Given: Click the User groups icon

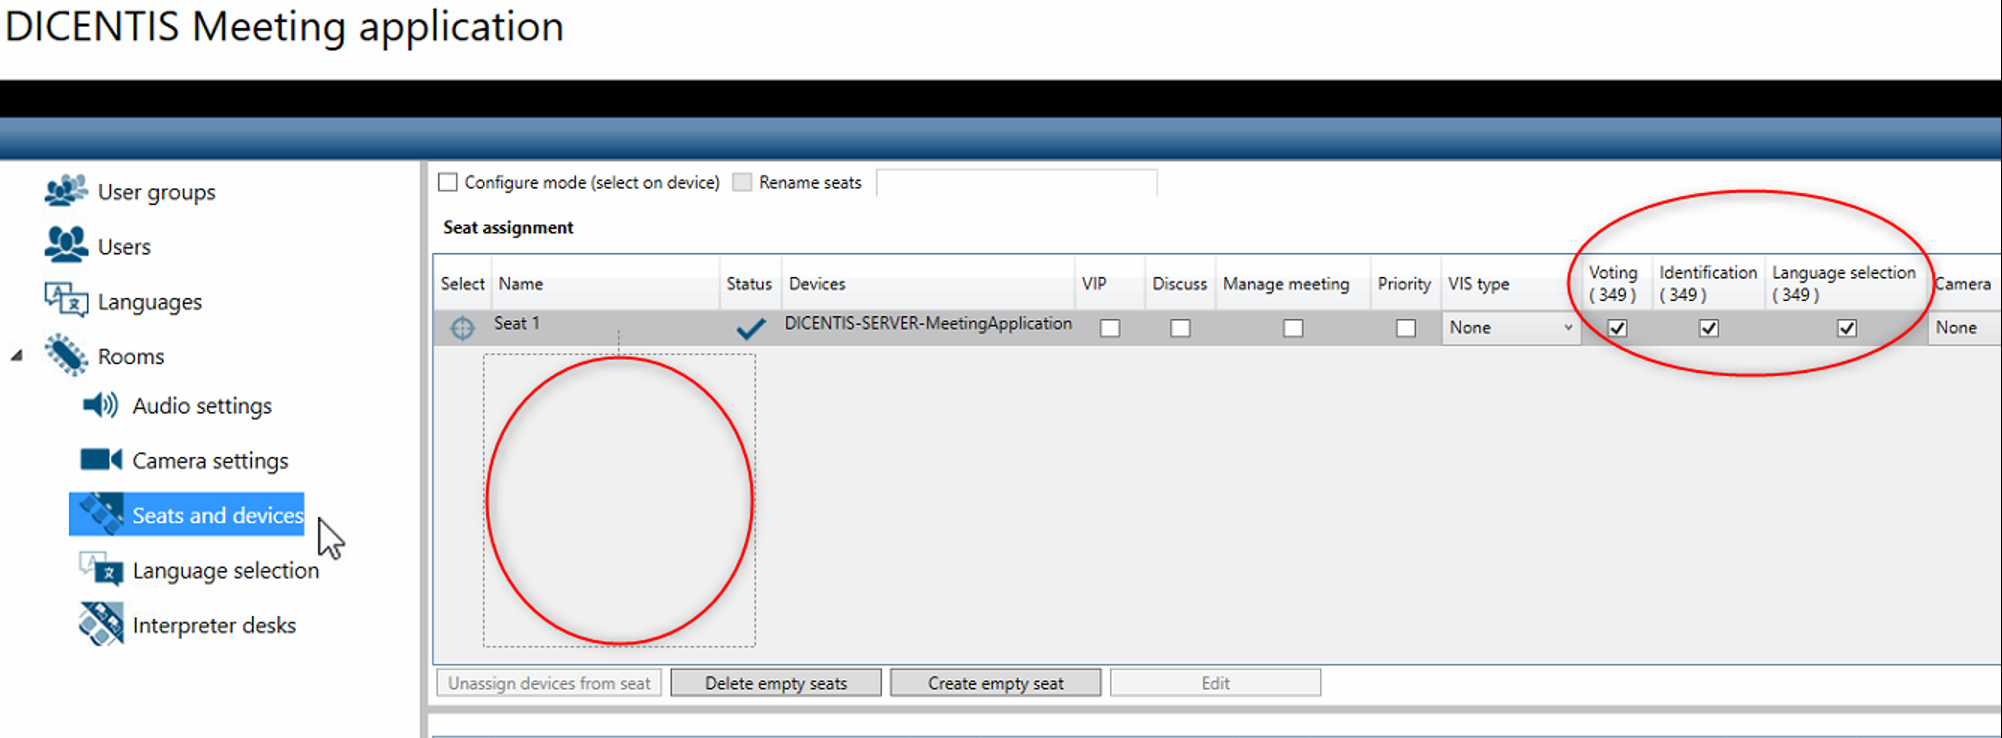Looking at the screenshot, I should click(66, 190).
